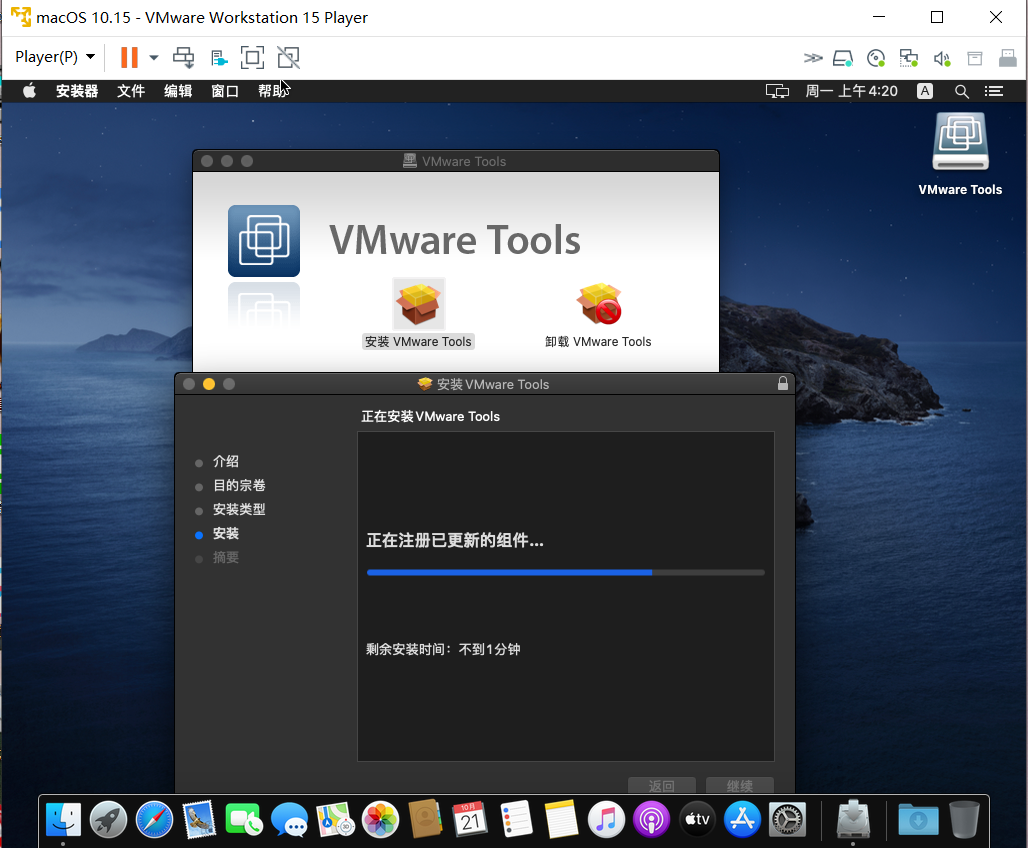Viewport: 1028px width, 848px height.
Task: Open Apple TV from the dock
Action: pyautogui.click(x=698, y=820)
